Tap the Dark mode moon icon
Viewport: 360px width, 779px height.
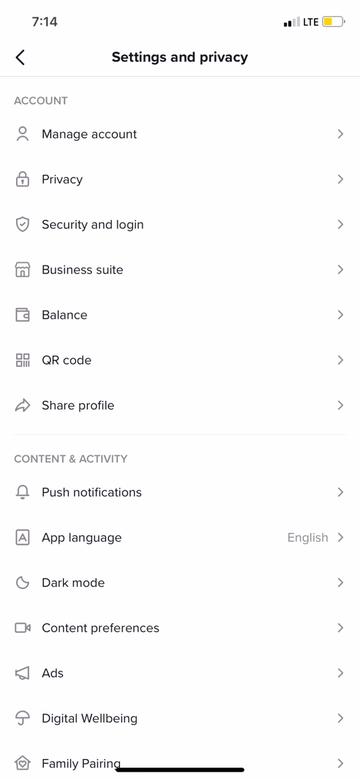(22, 583)
